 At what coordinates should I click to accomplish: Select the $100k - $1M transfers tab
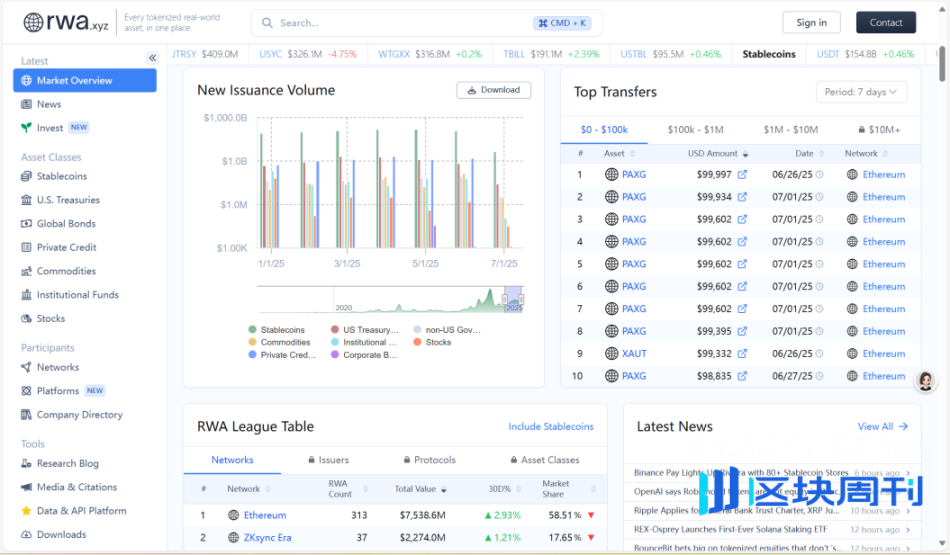click(696, 130)
